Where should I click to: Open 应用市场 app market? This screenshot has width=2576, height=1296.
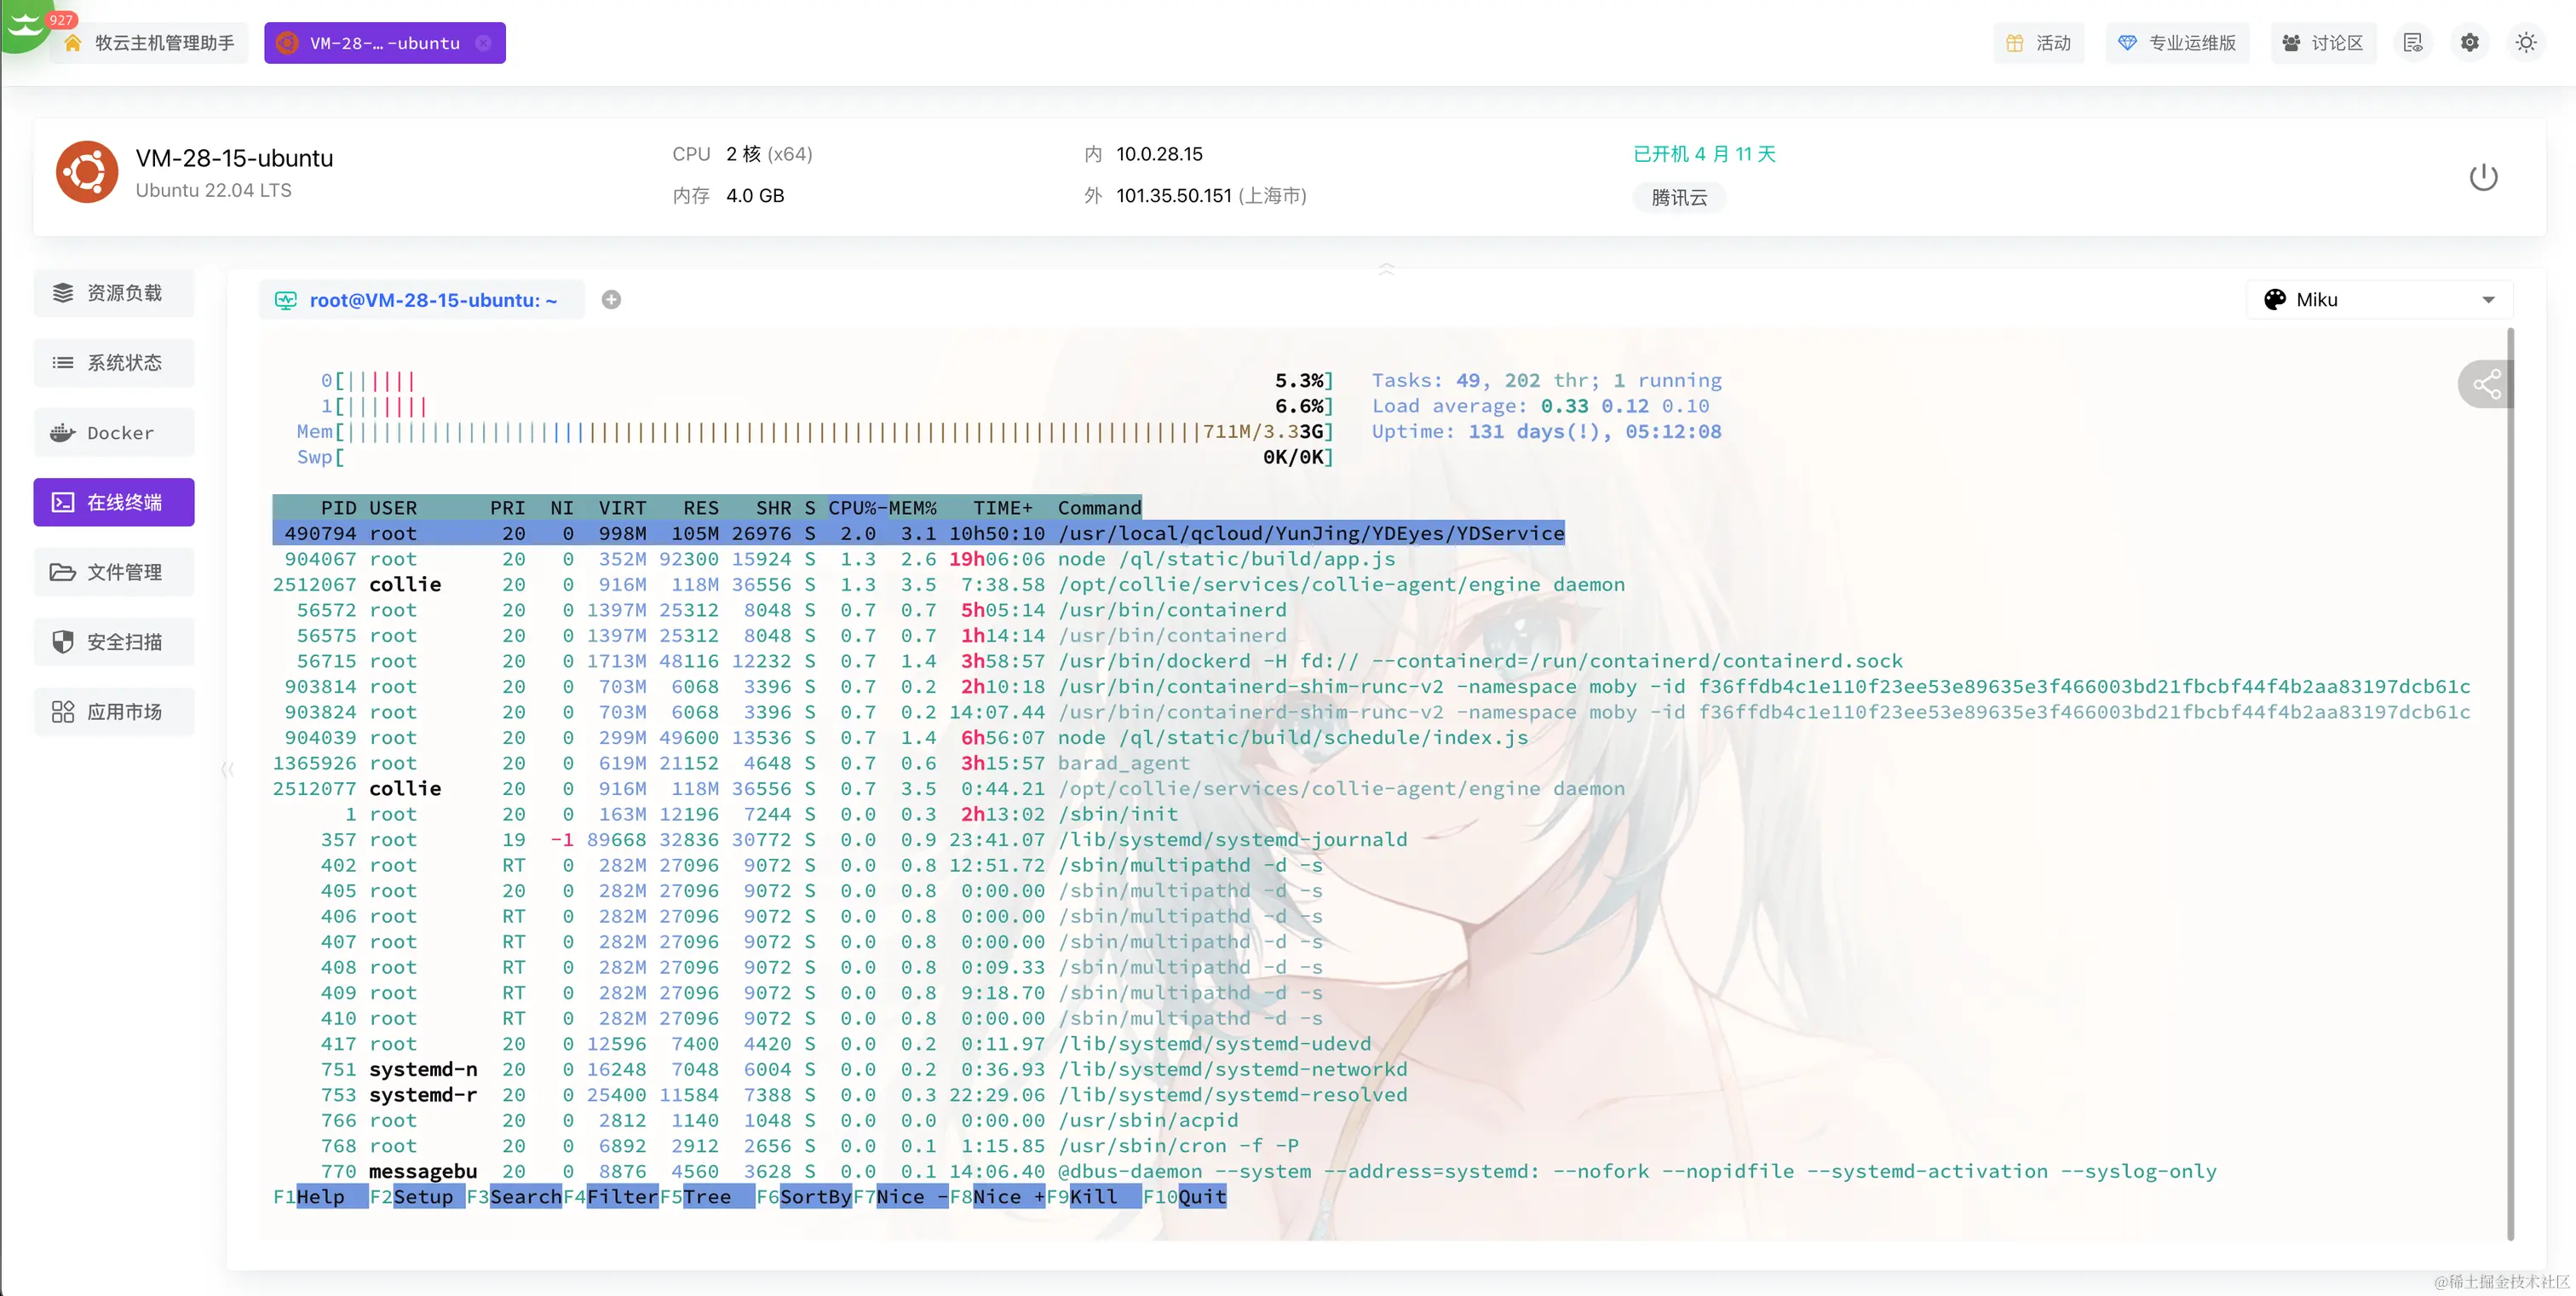[x=114, y=712]
